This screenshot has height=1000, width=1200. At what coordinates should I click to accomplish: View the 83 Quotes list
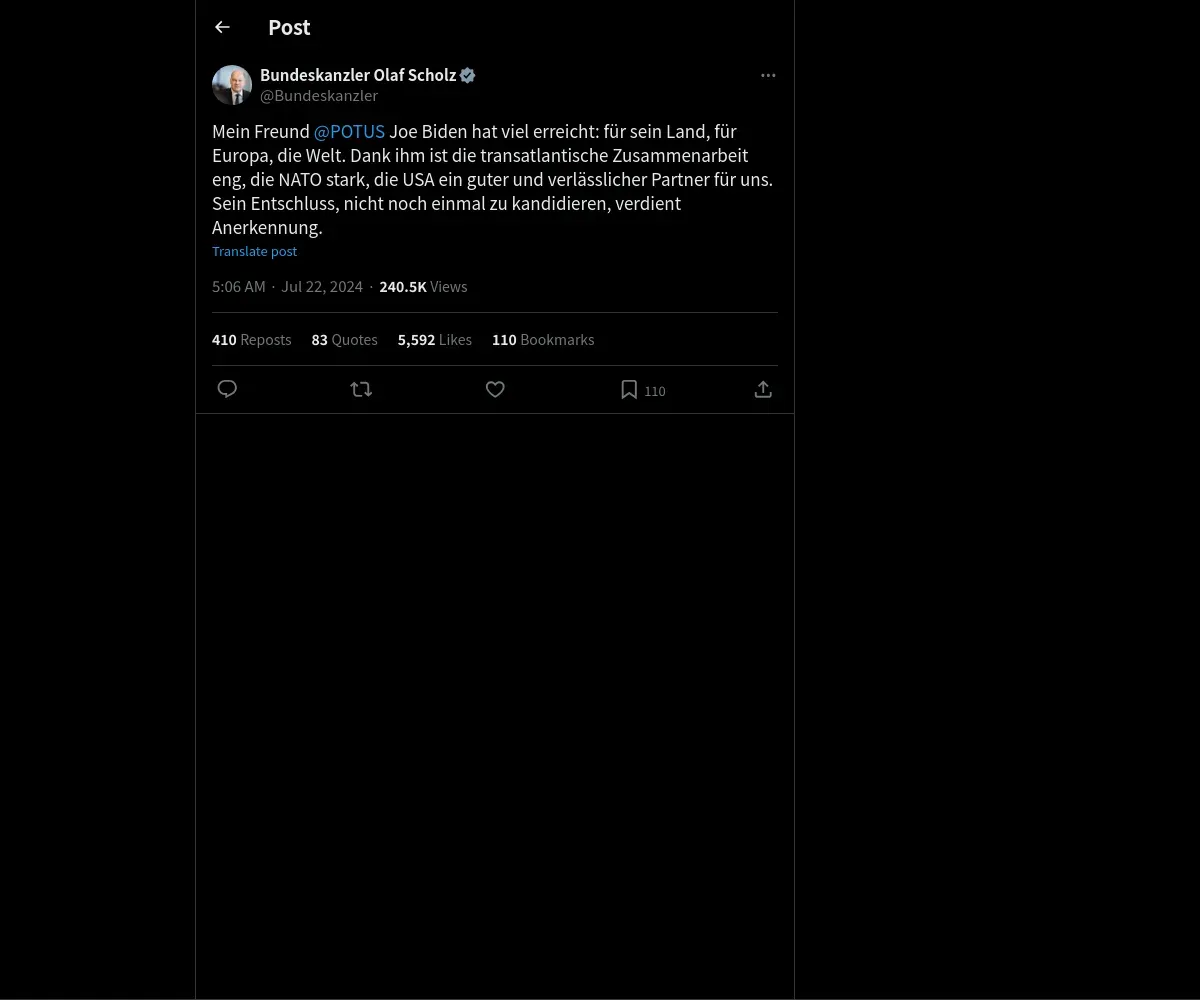click(344, 340)
